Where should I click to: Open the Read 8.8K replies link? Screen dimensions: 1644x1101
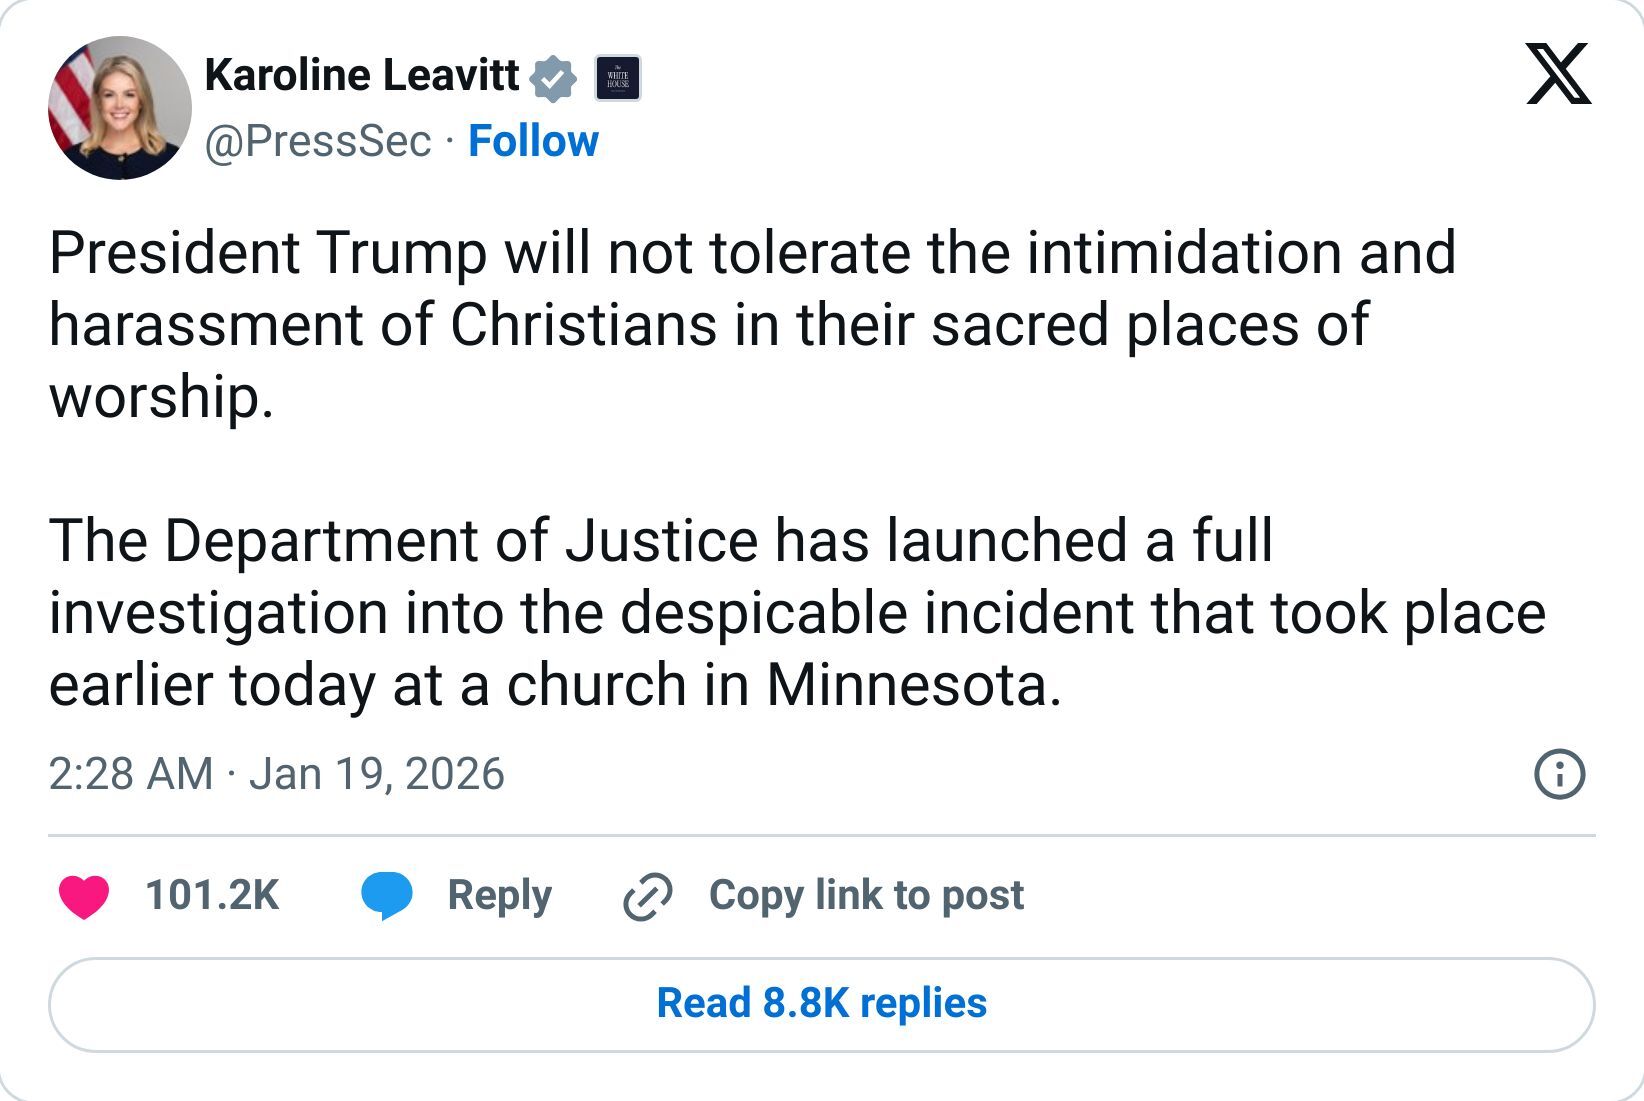[x=820, y=1005]
